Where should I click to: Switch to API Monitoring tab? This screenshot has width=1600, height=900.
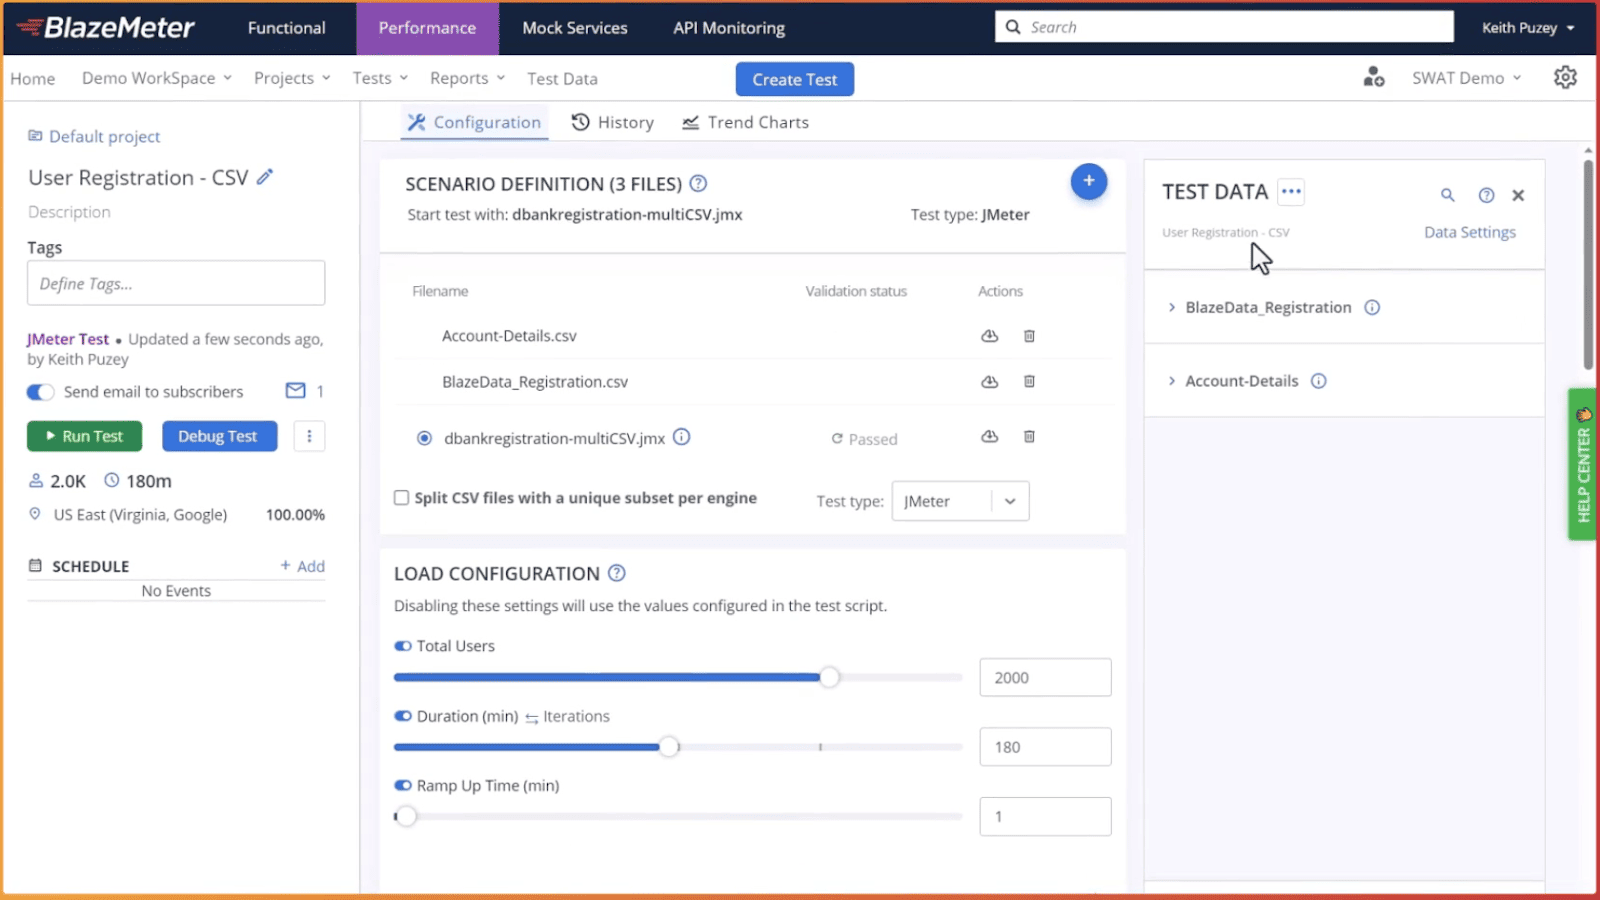click(x=729, y=28)
